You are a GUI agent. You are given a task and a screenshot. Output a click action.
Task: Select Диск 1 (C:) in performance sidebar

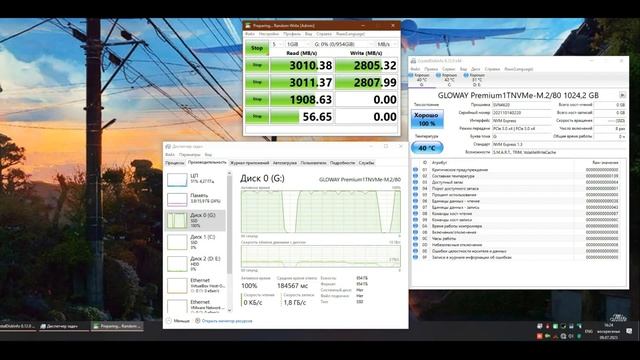(x=196, y=242)
